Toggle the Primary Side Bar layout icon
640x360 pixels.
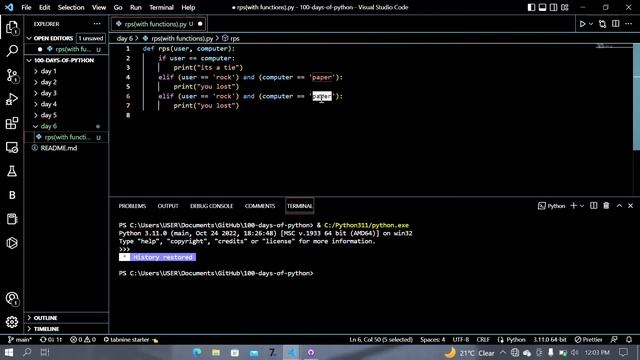(531, 7)
